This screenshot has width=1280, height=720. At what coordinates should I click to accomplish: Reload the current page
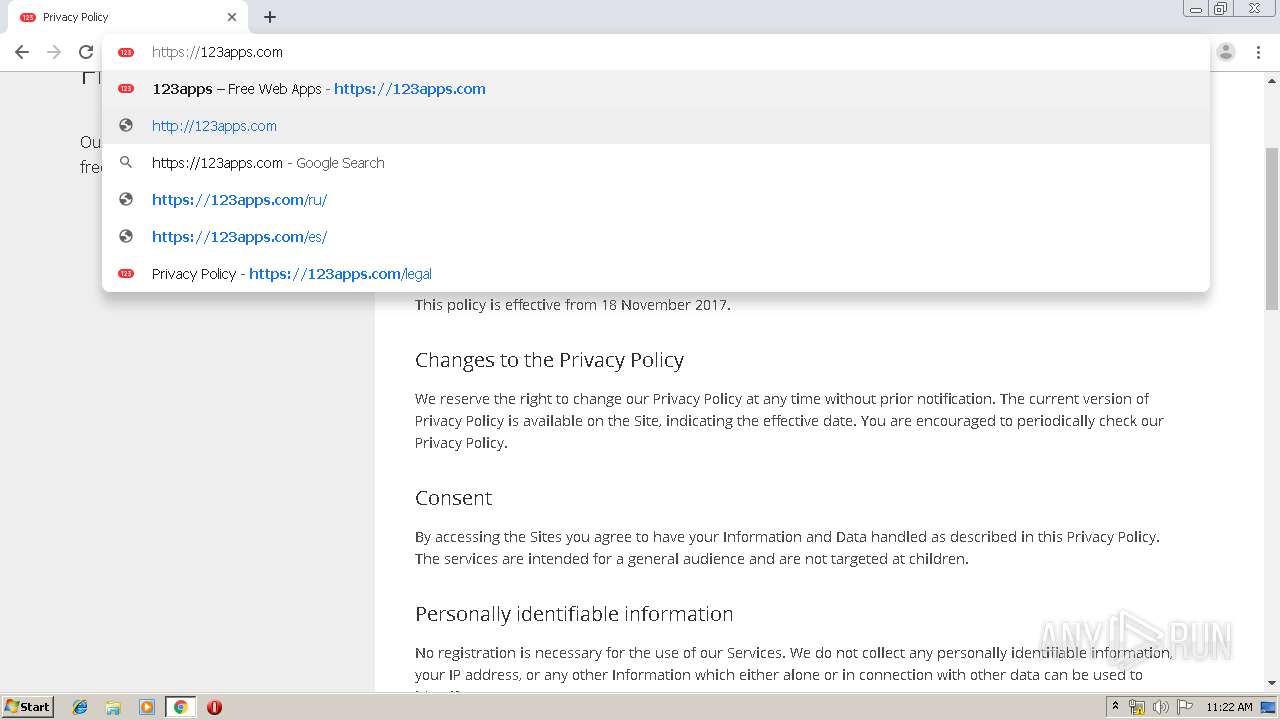tap(86, 52)
